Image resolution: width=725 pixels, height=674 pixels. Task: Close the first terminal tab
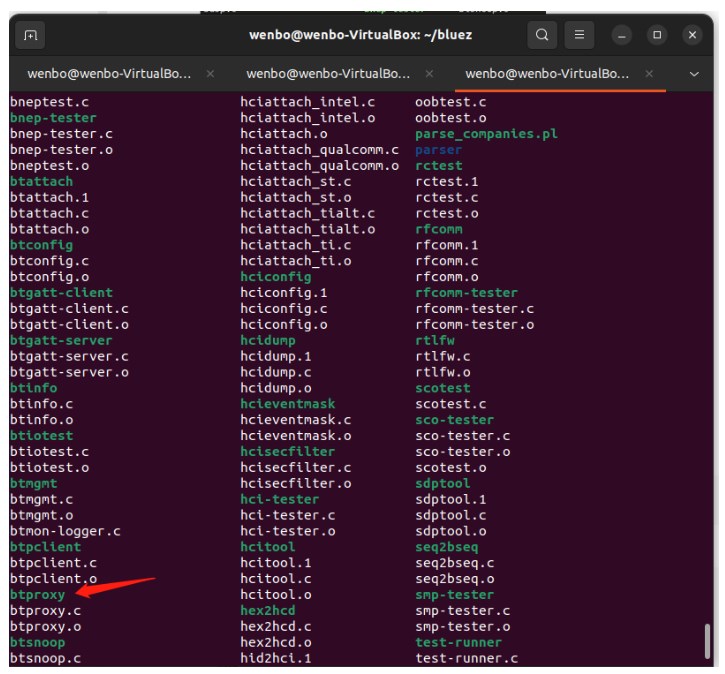click(210, 74)
